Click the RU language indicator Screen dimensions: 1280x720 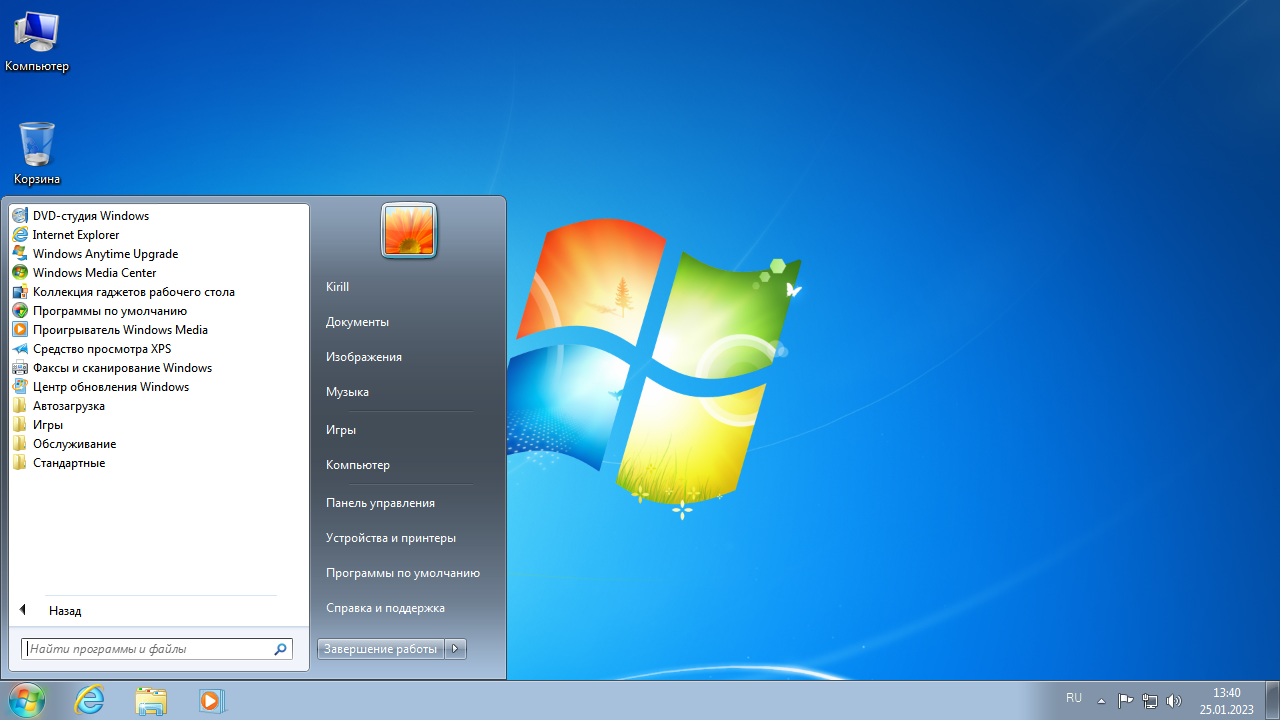[x=1074, y=698]
